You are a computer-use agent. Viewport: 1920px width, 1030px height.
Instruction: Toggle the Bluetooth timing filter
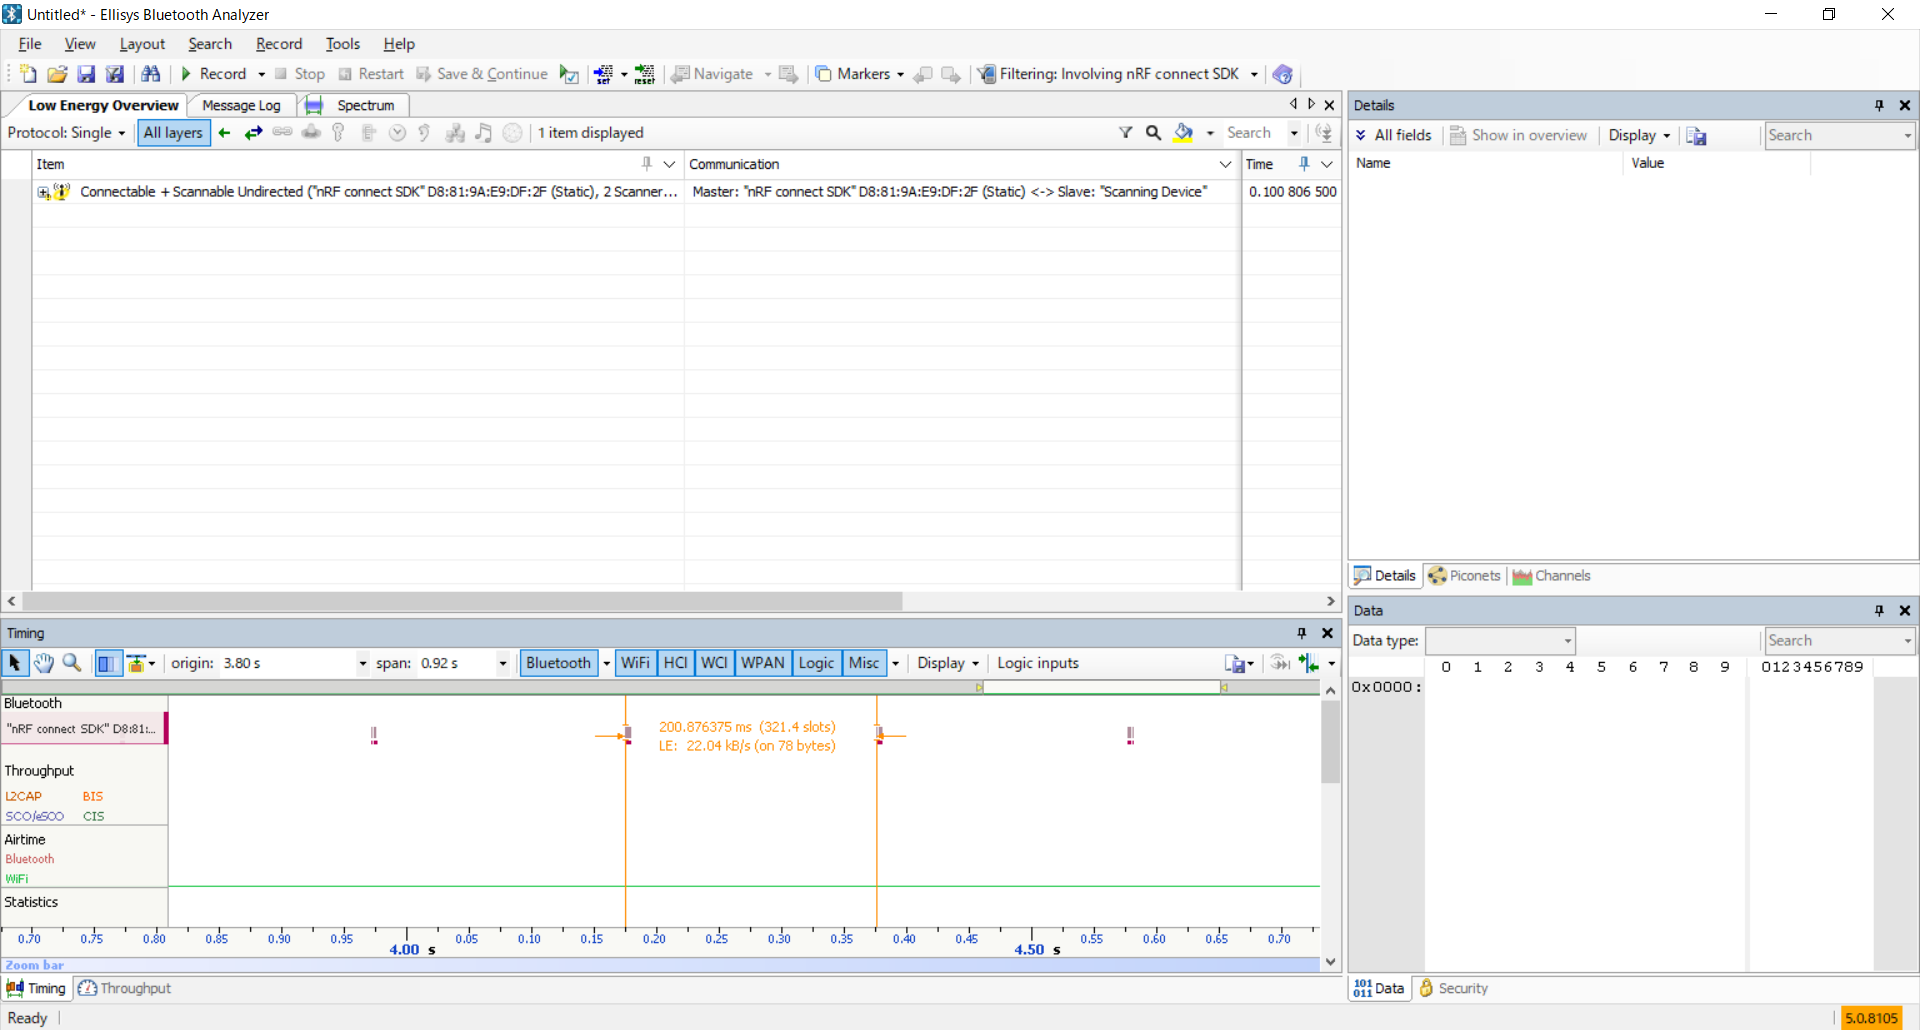[x=558, y=663]
